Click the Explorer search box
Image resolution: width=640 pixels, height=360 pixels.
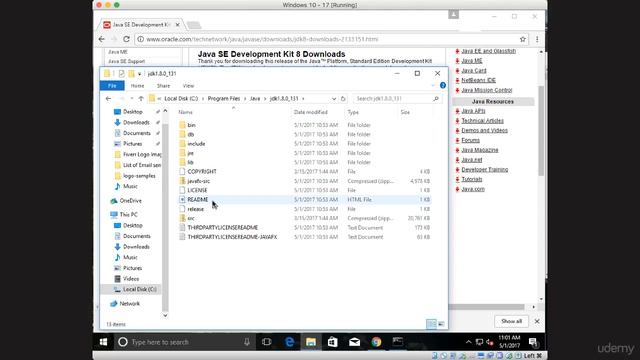tap(397, 99)
